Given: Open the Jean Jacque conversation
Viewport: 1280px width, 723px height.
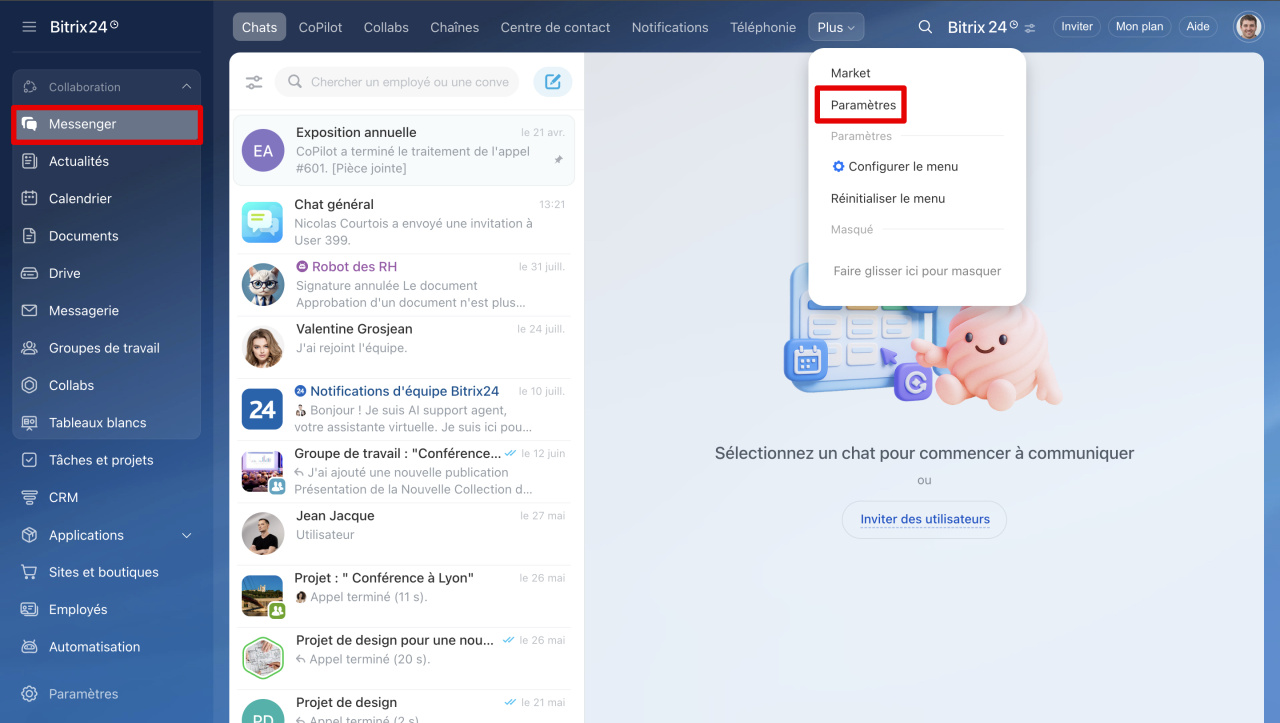Looking at the screenshot, I should (x=404, y=533).
